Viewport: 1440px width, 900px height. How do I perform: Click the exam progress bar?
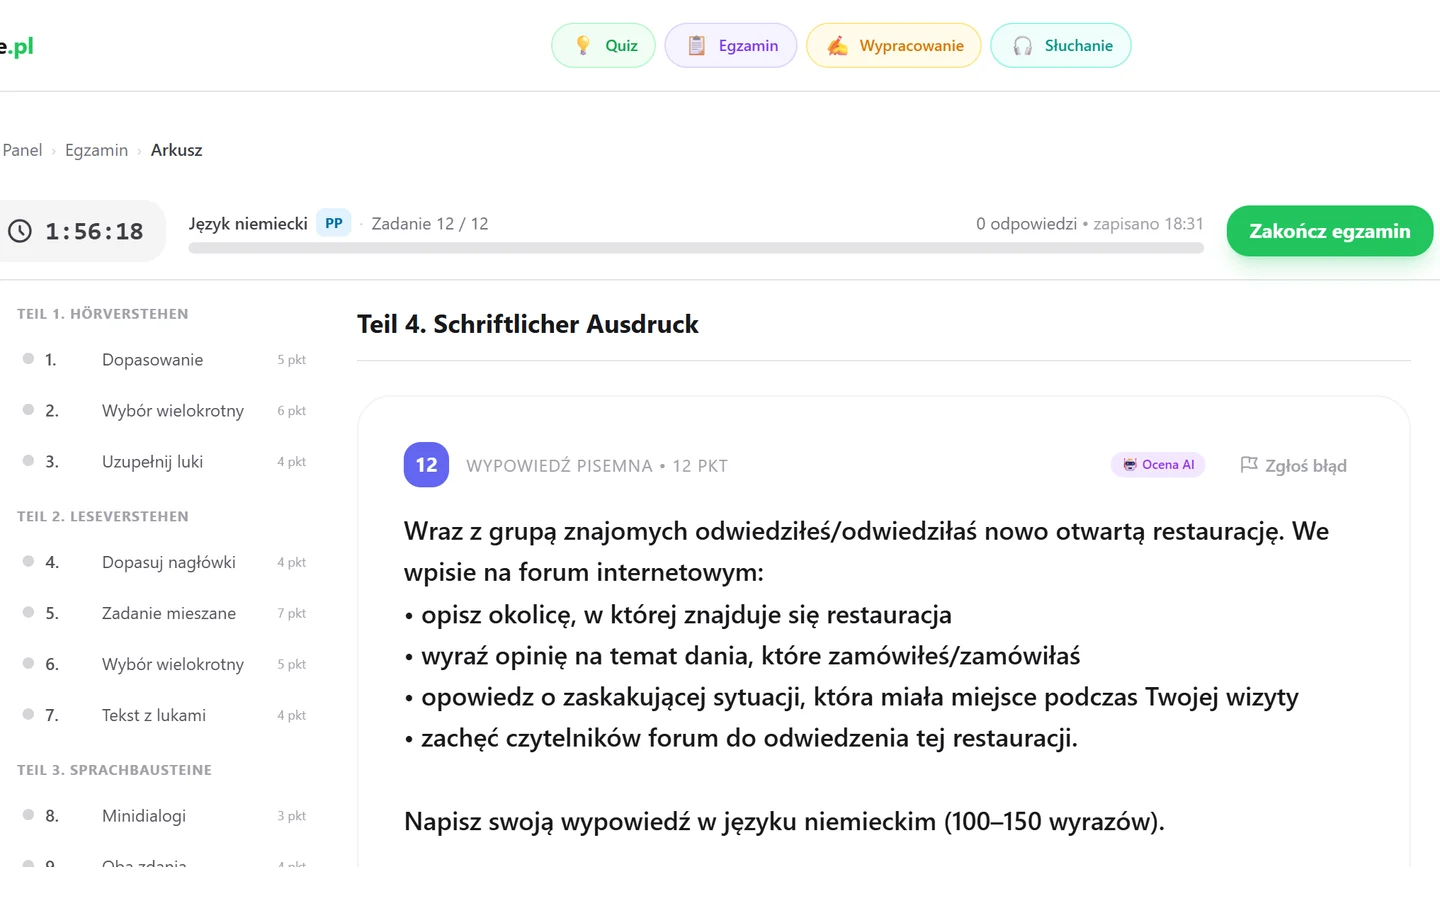tap(696, 248)
